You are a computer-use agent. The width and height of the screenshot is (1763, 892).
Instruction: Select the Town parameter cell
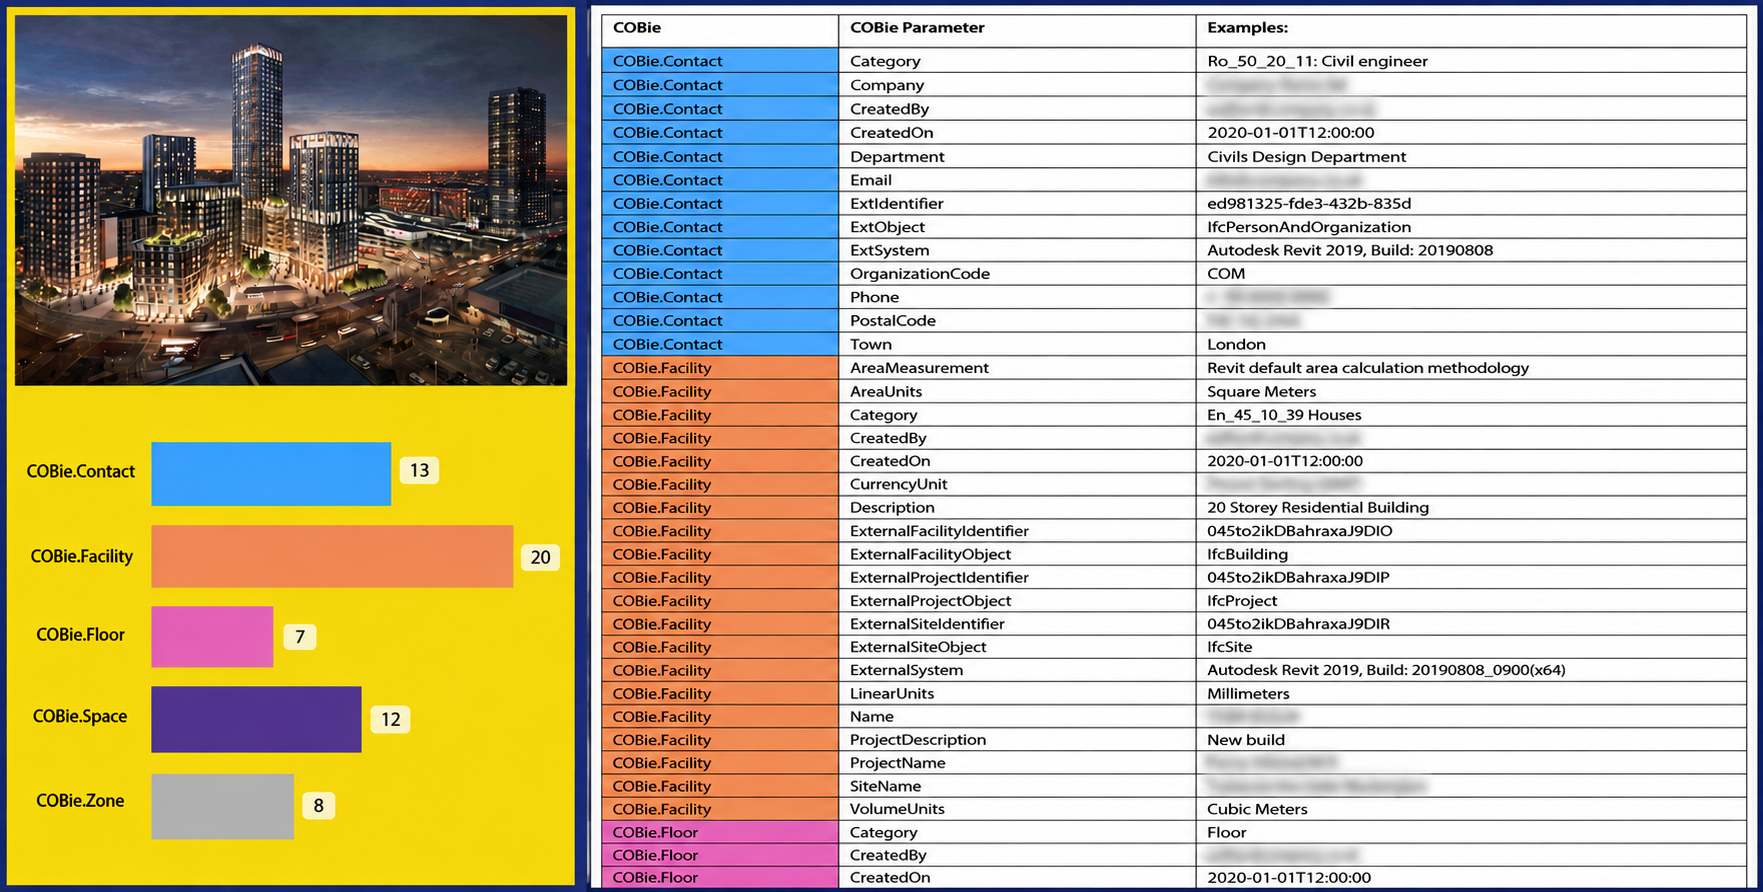pos(1017,344)
